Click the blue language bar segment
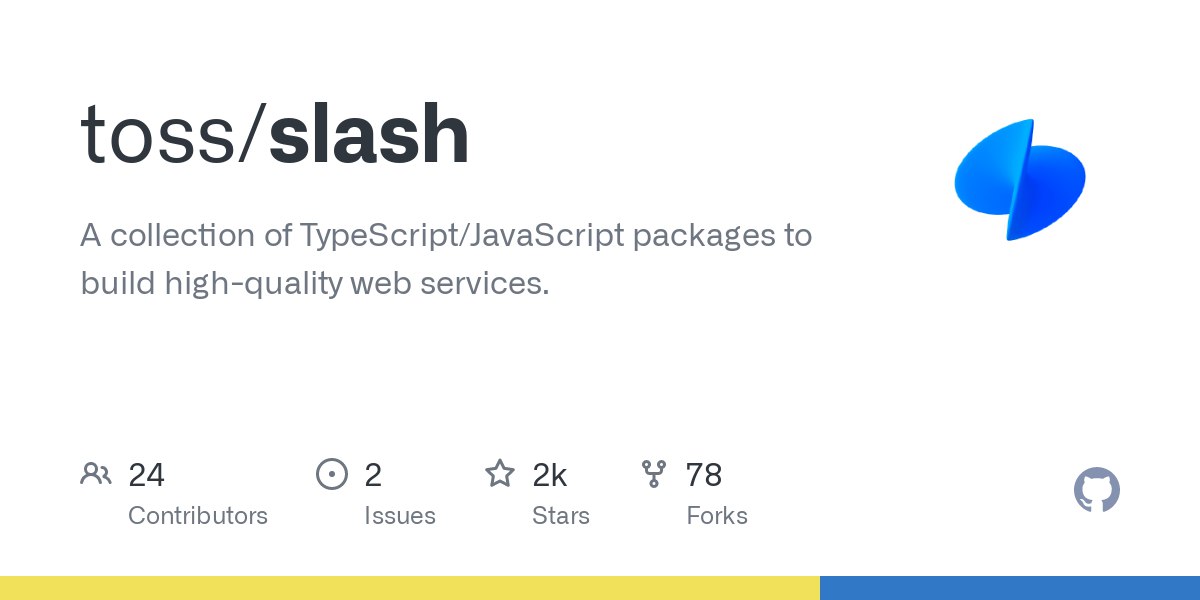This screenshot has height=600, width=1200. pos(1010,588)
